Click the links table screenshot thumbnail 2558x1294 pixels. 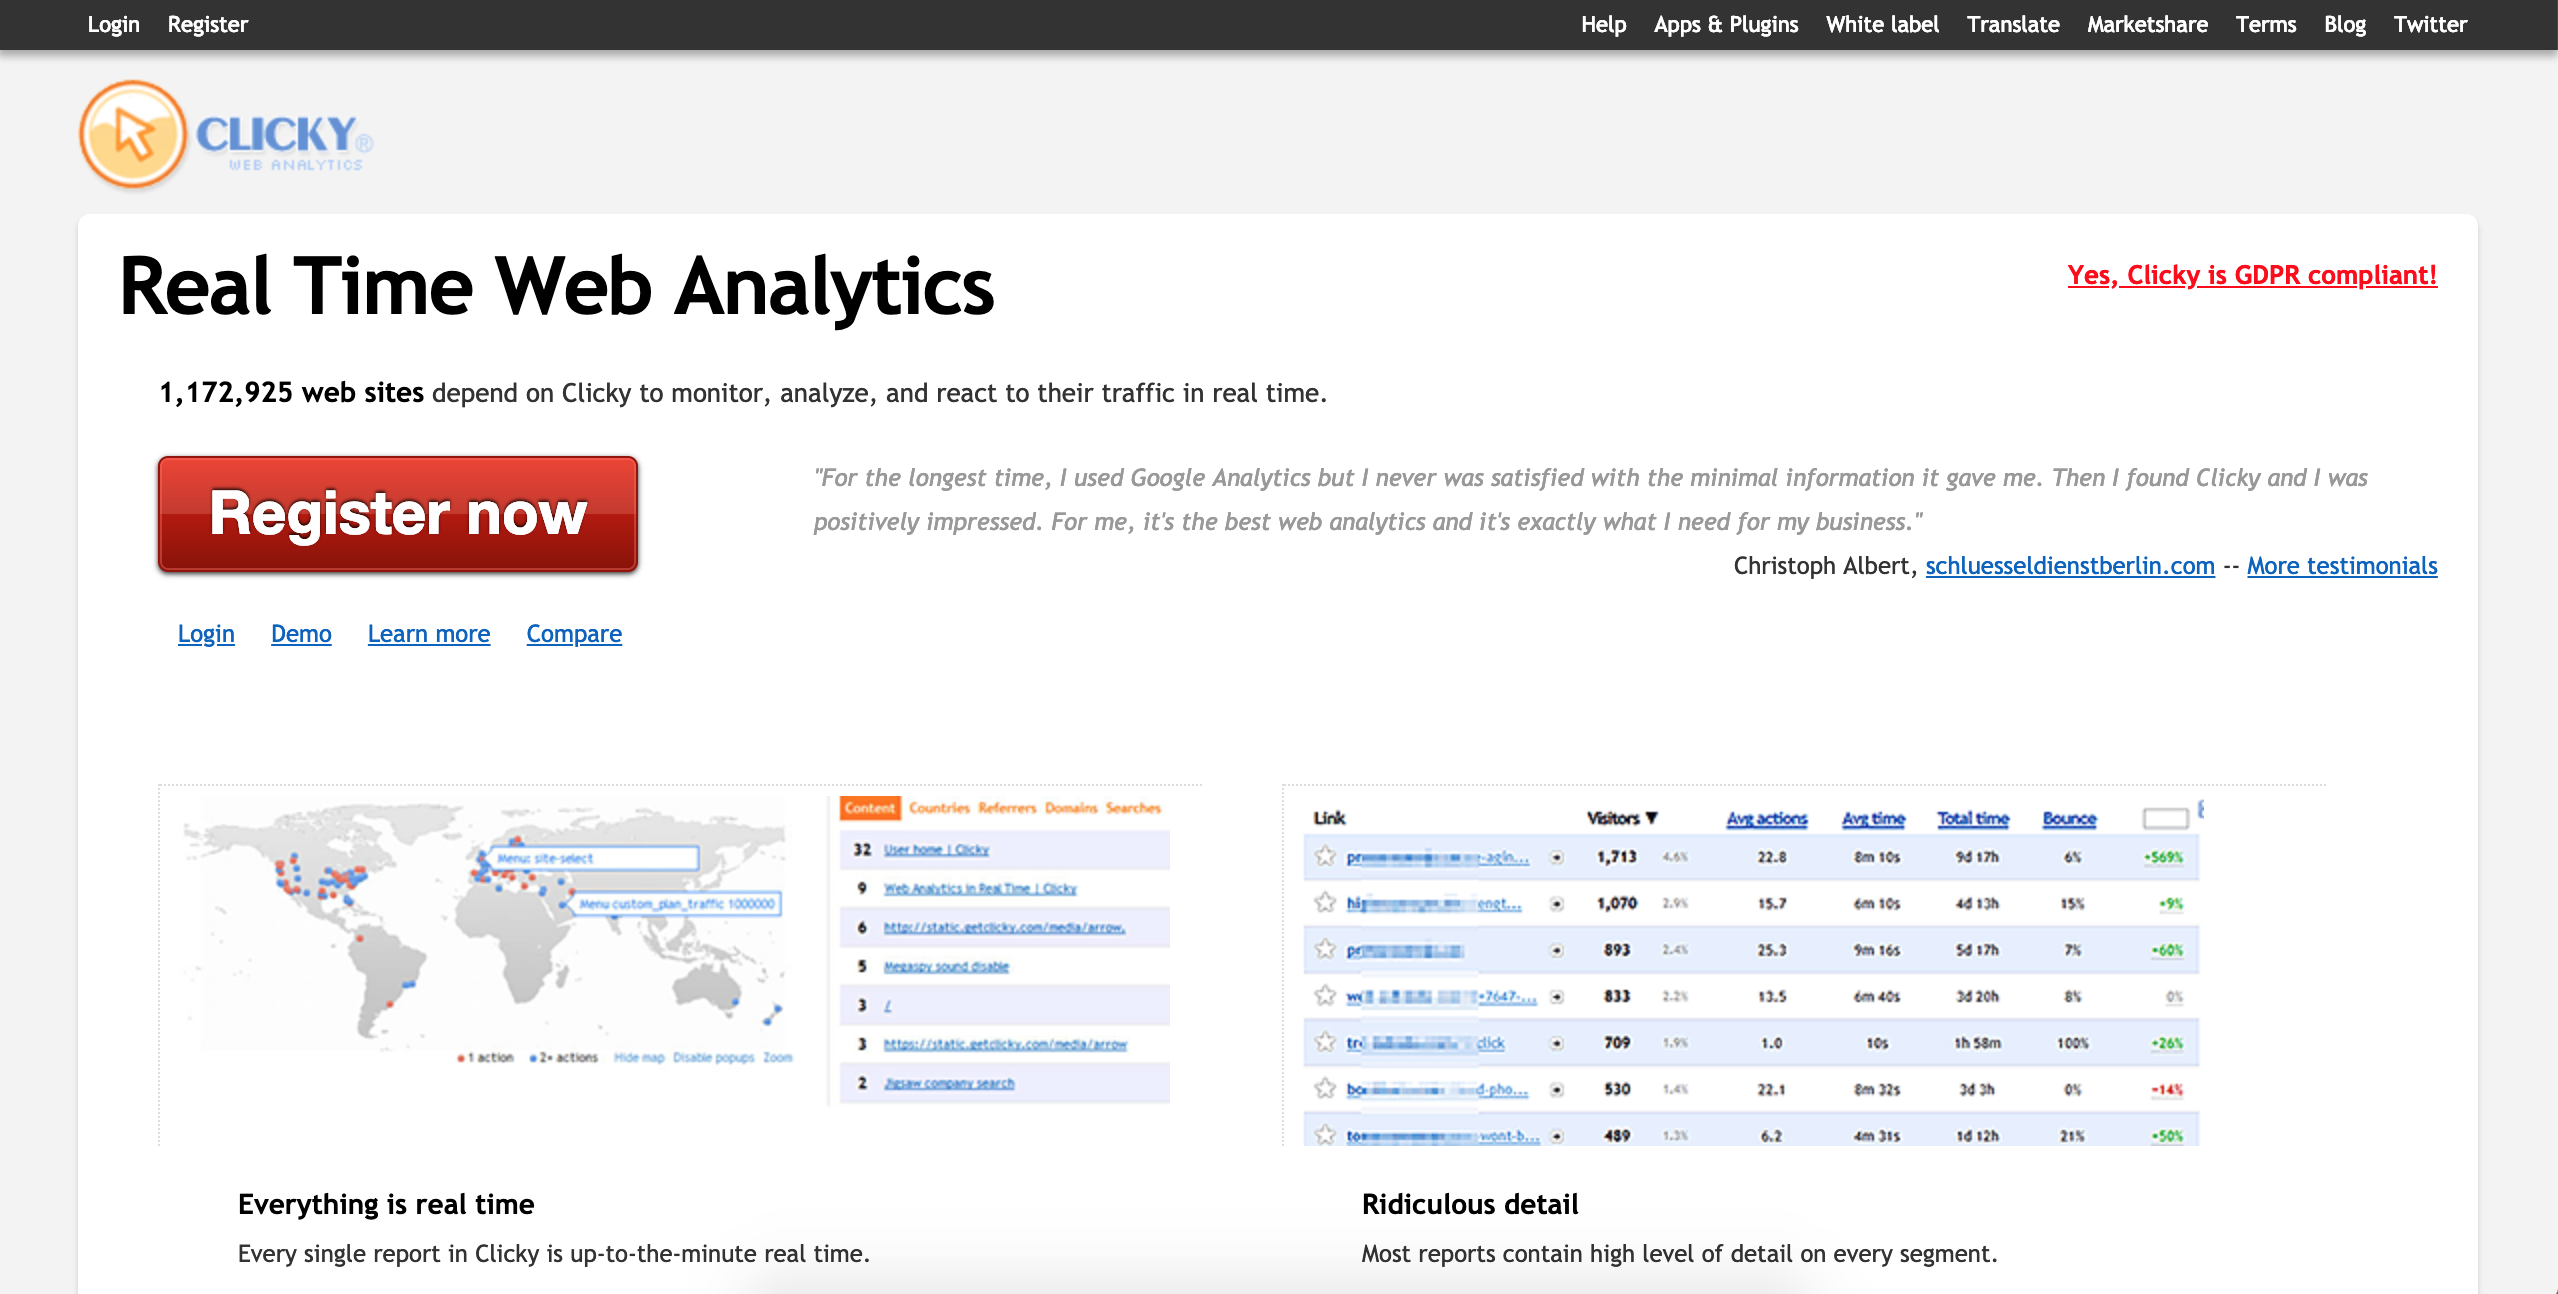[x=1804, y=965]
